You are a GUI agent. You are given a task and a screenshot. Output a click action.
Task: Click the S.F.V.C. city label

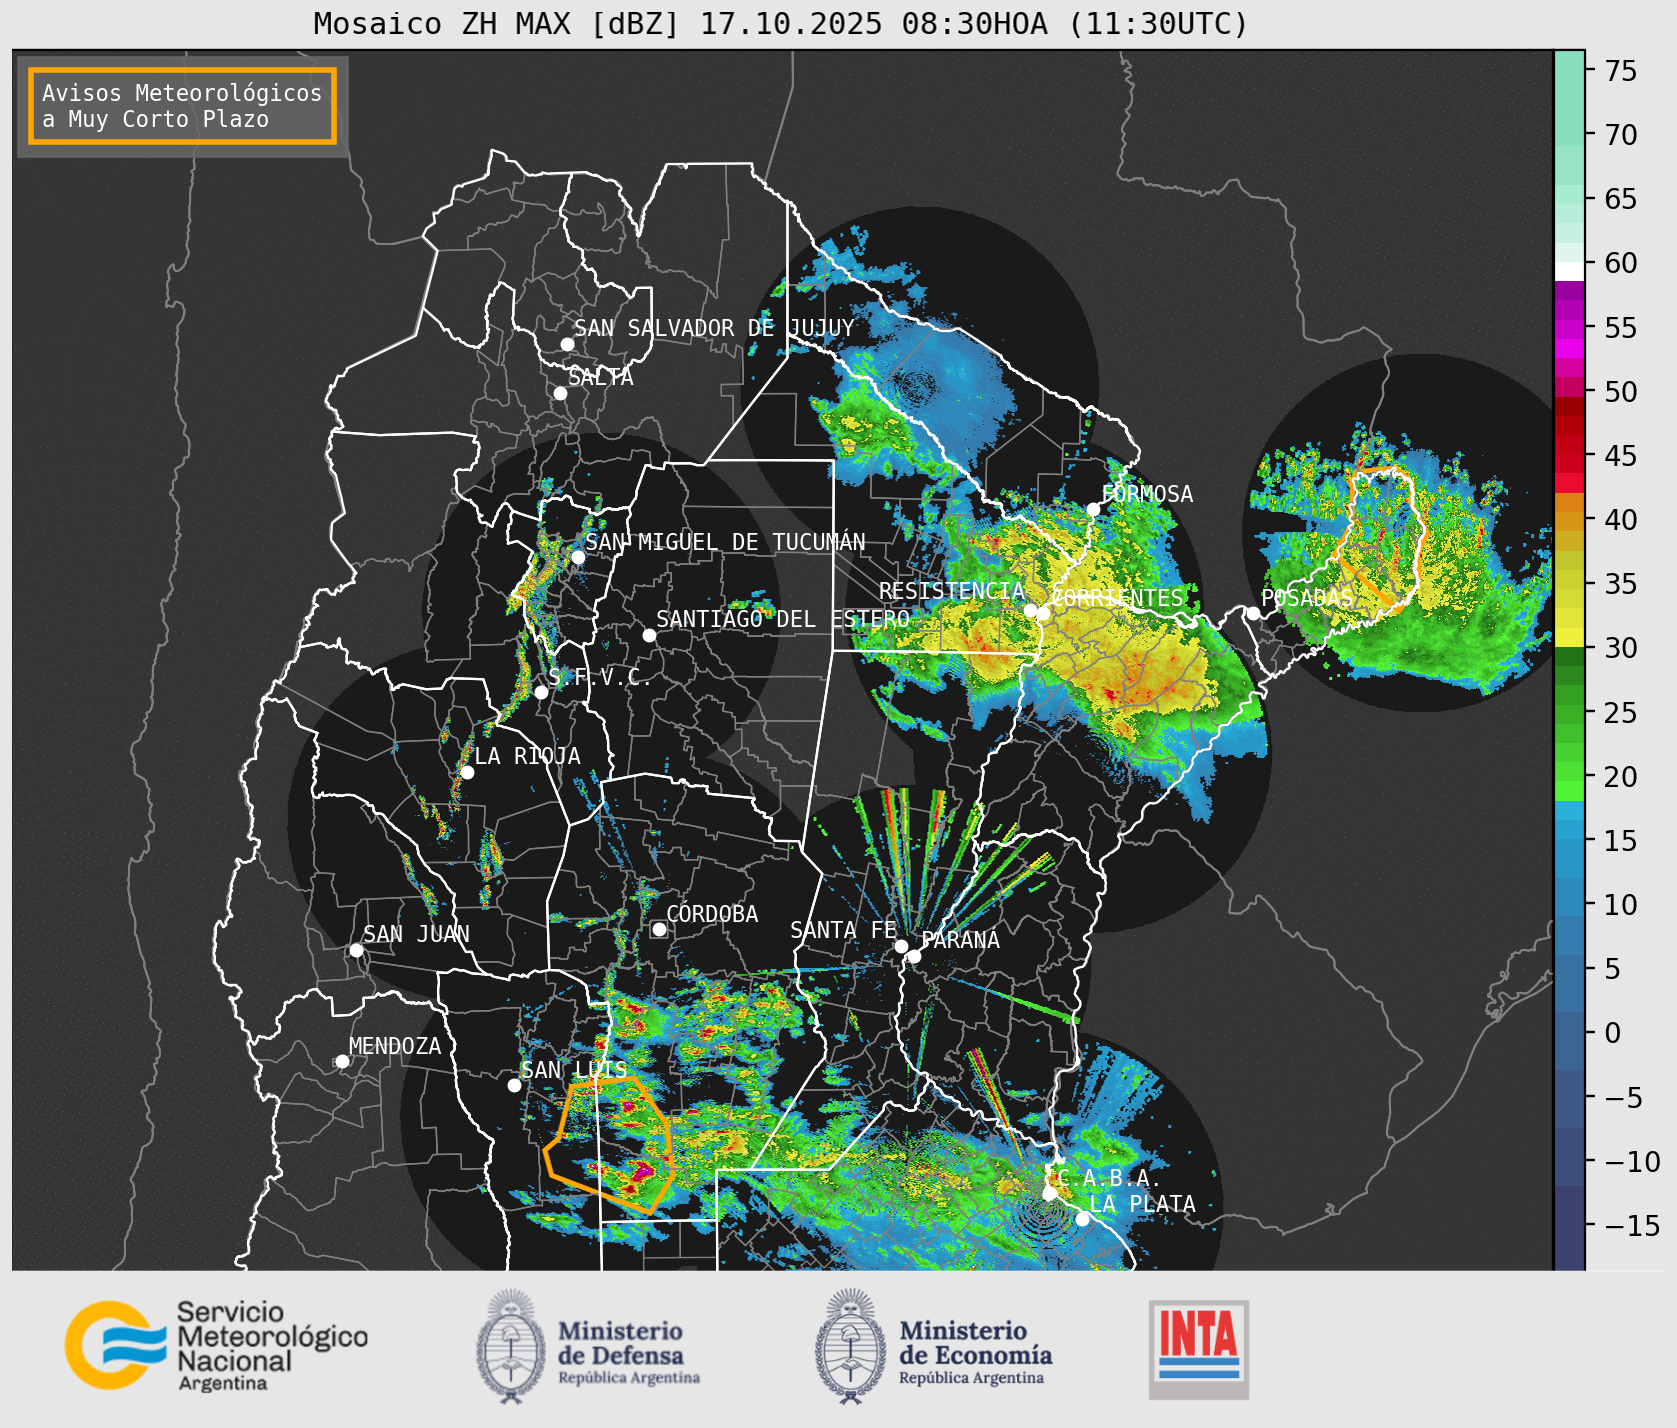pos(600,677)
